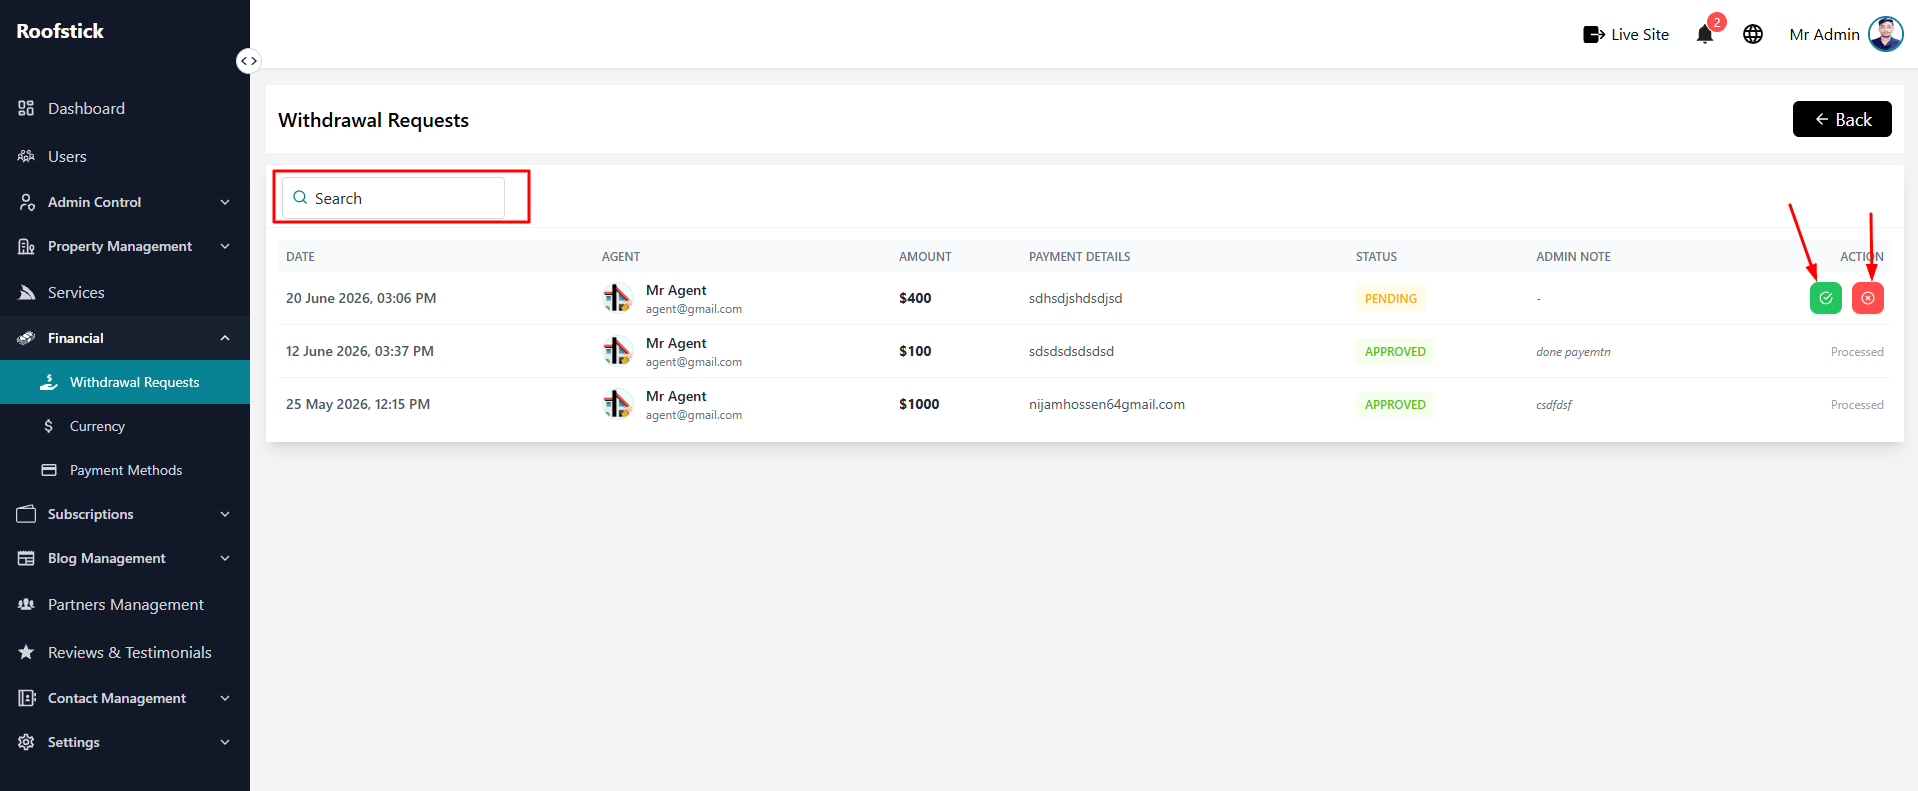Click the search magnifier icon
Viewport: 1918px width, 791px height.
click(x=300, y=198)
